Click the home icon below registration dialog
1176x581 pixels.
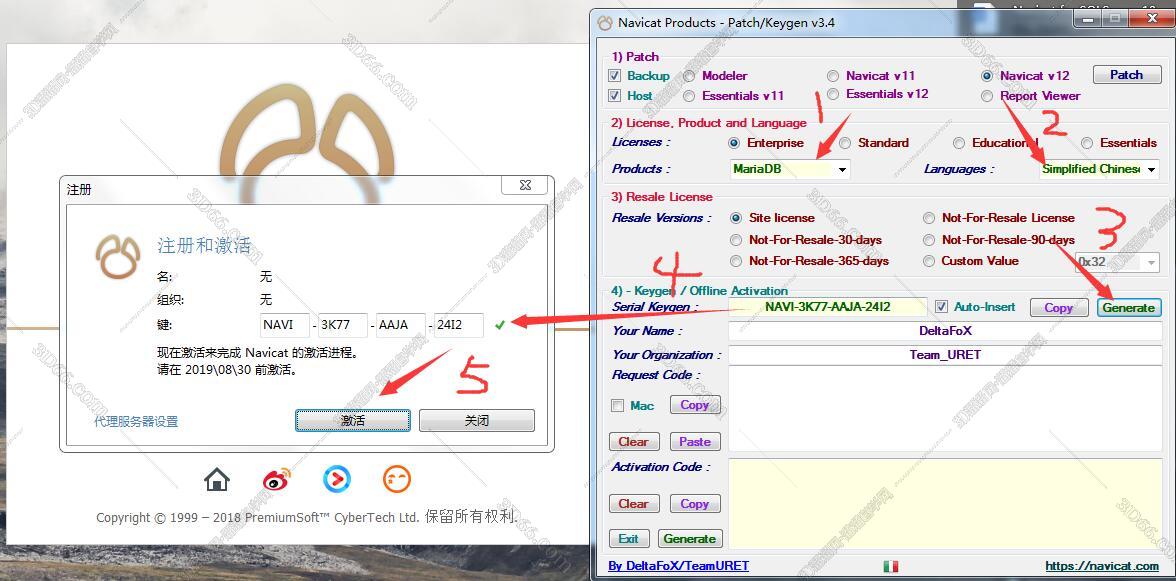(x=217, y=479)
